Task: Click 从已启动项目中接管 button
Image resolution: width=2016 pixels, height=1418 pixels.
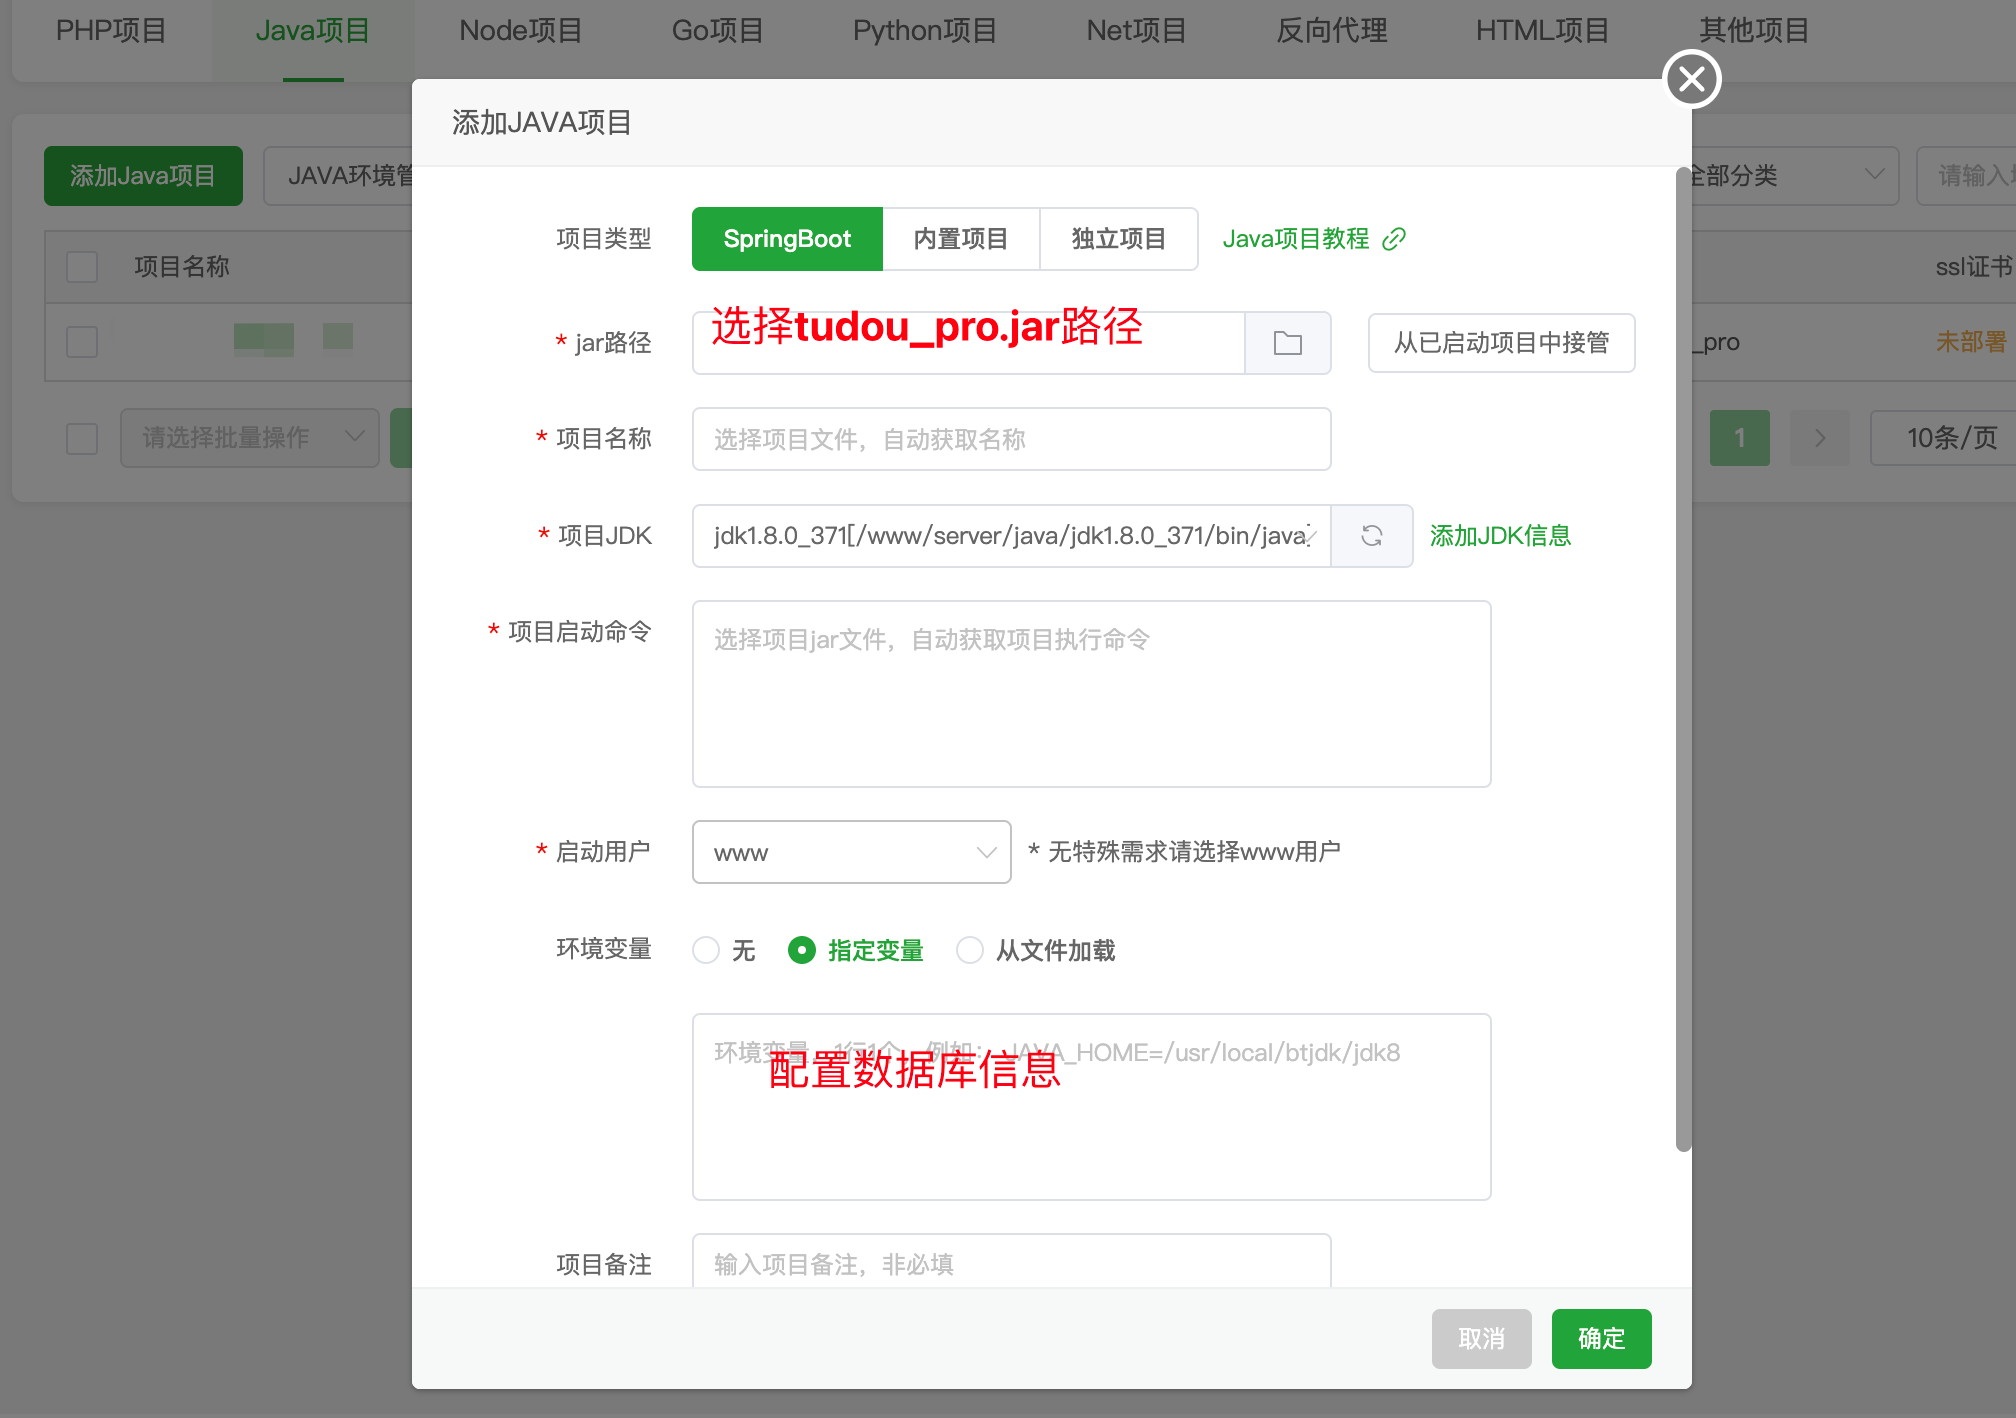Action: point(1500,343)
